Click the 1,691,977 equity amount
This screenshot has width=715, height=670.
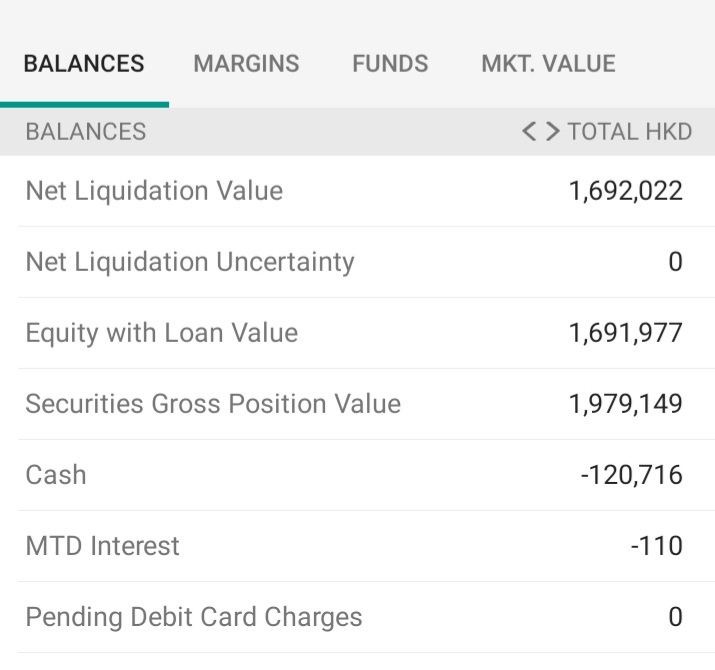click(626, 333)
